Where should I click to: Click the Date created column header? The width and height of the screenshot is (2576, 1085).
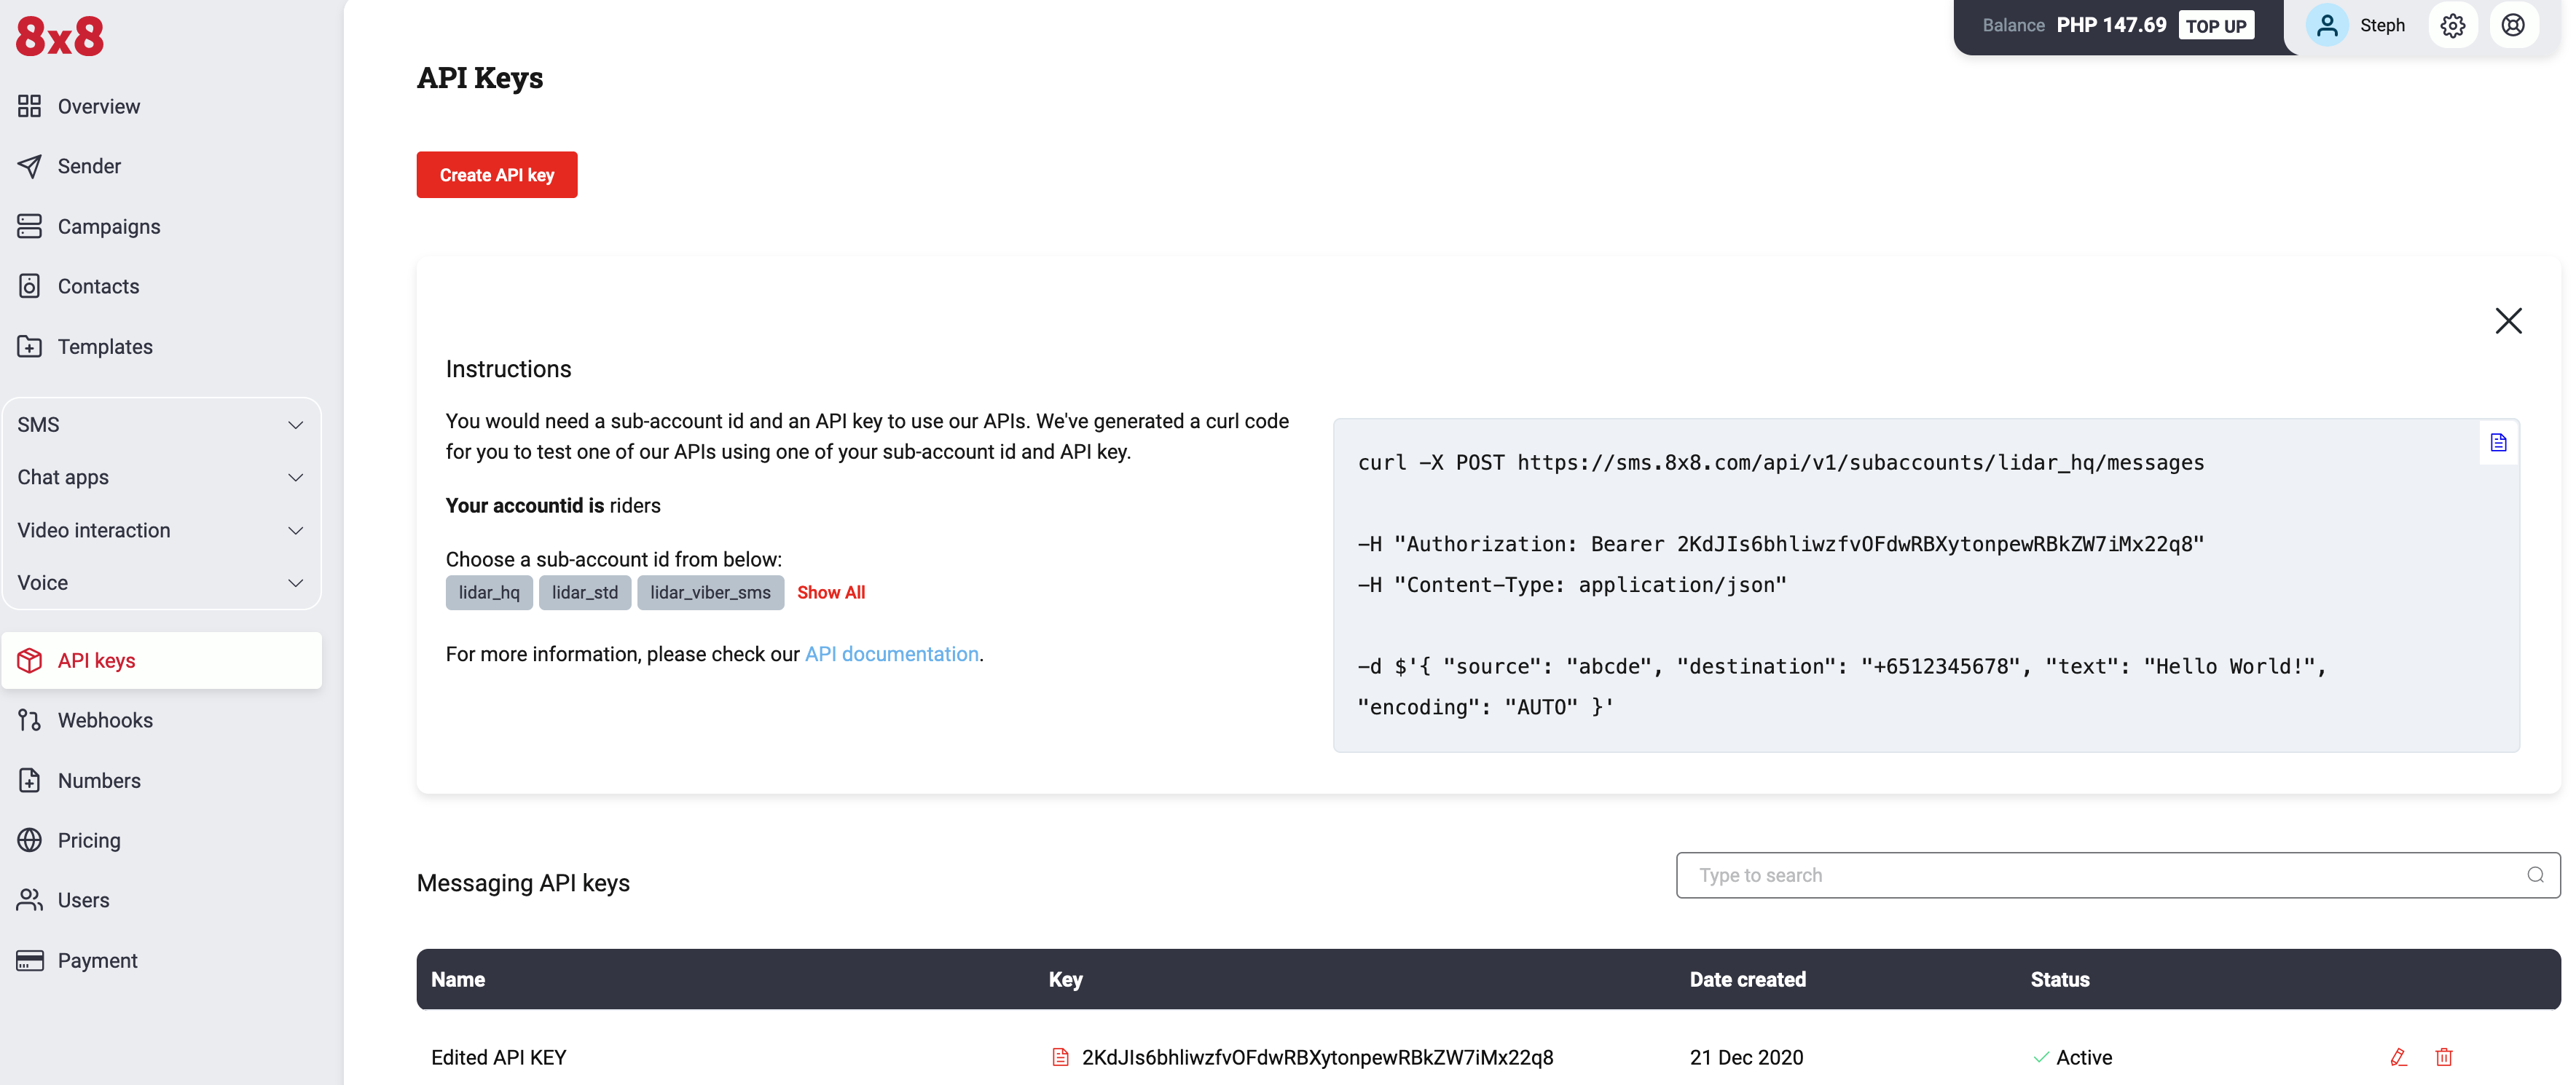click(1747, 979)
